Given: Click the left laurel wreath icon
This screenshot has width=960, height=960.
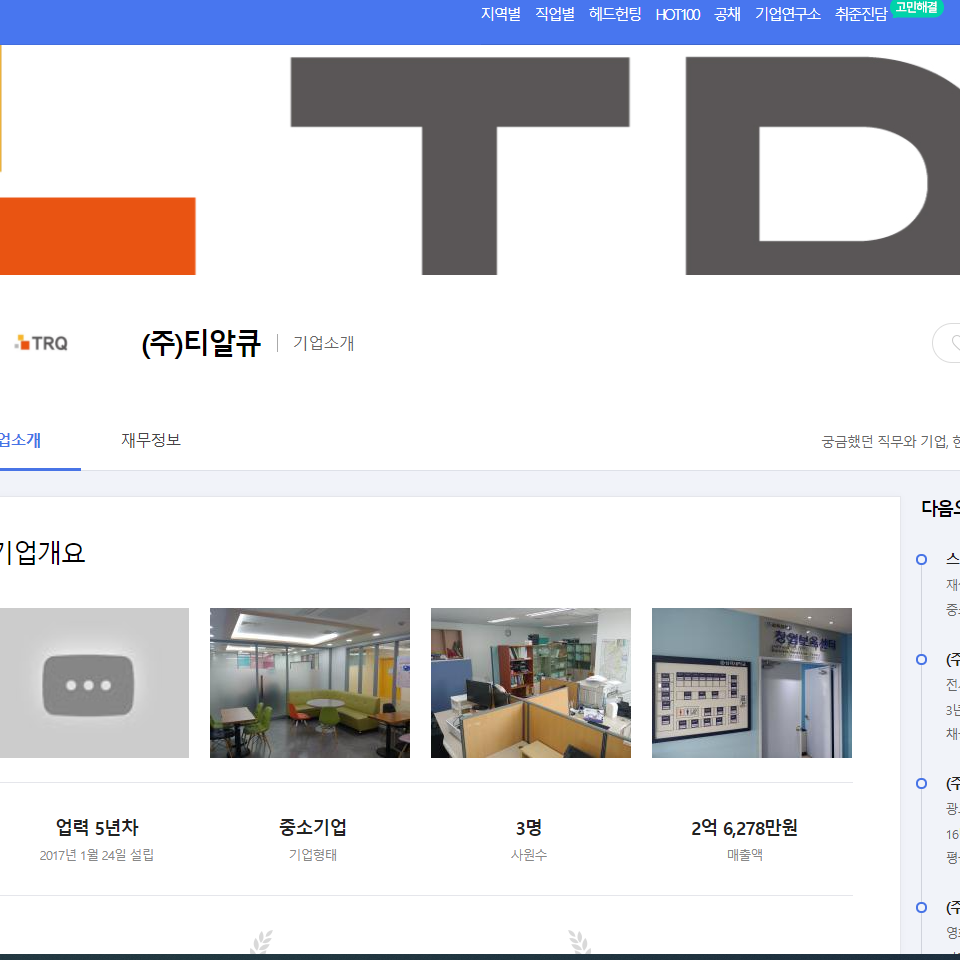Looking at the screenshot, I should tap(261, 942).
